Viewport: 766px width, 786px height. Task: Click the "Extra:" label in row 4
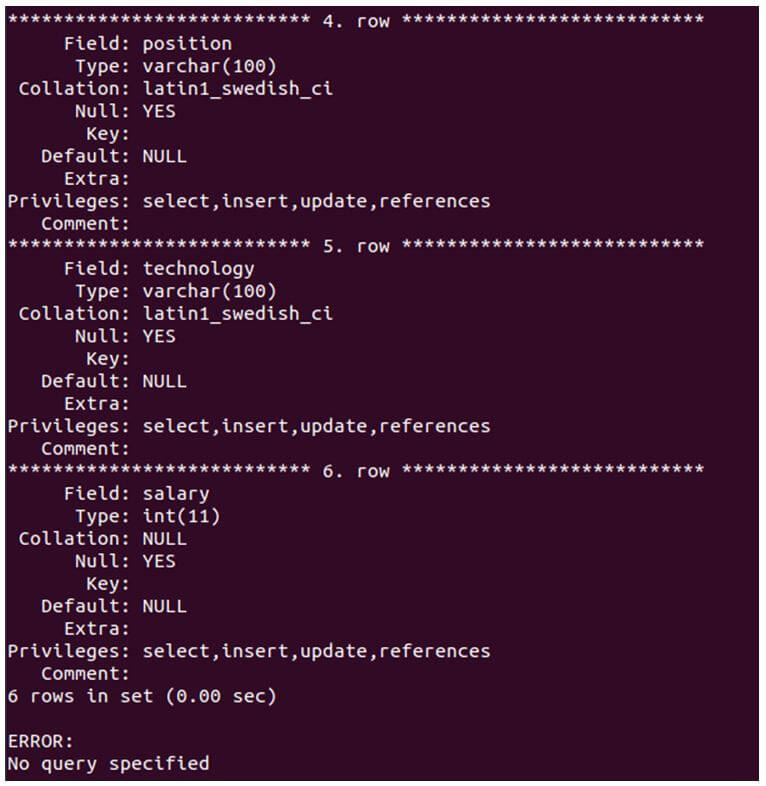point(97,178)
